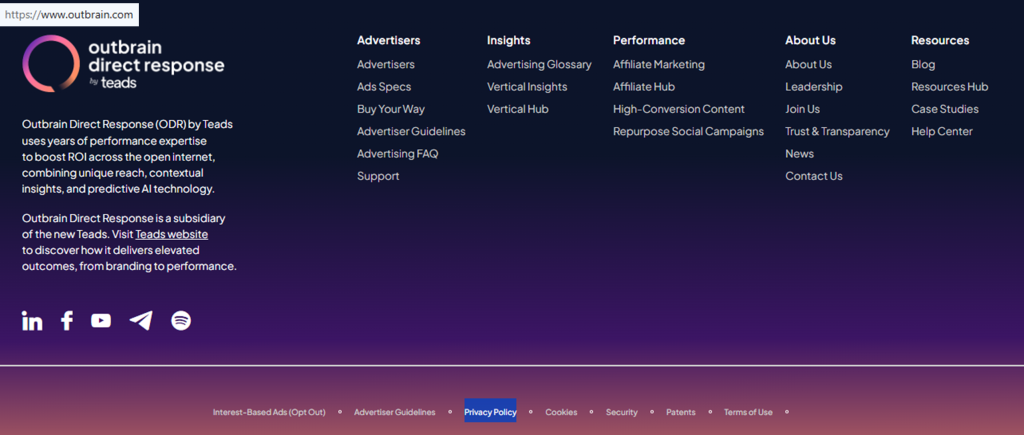Open the Advertising FAQ link
The image size is (1024, 435).
pos(398,153)
